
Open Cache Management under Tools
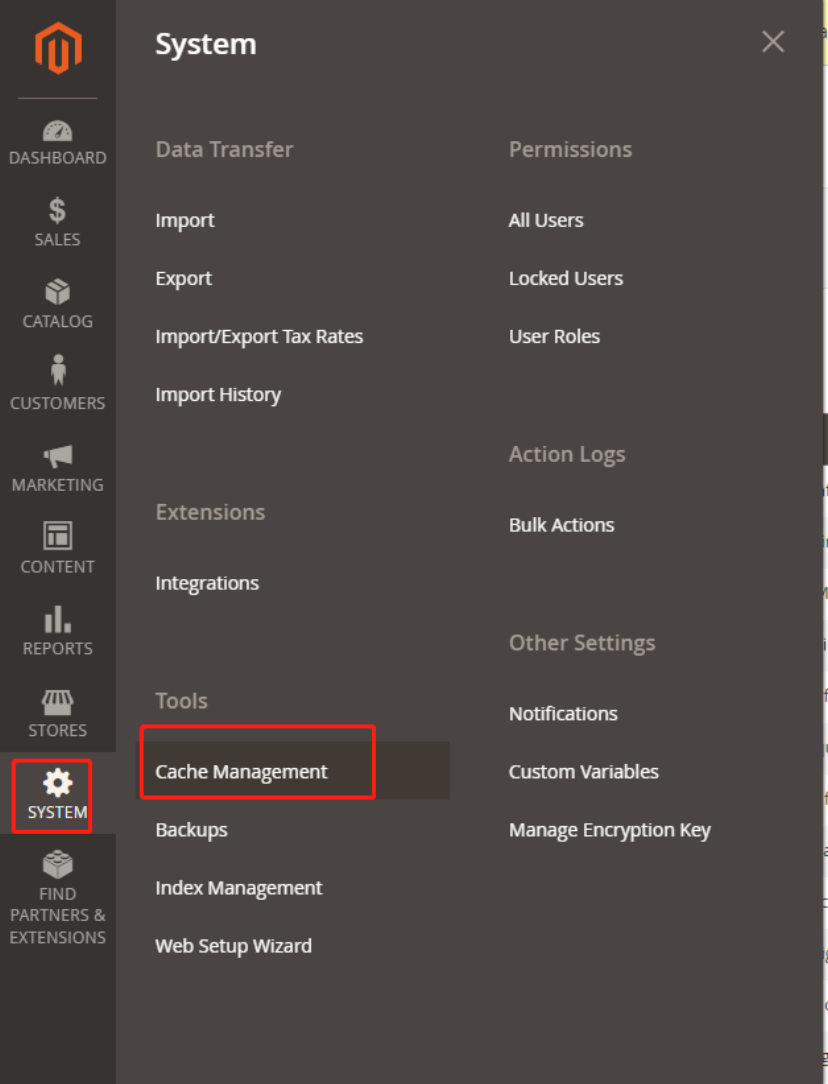click(x=241, y=771)
